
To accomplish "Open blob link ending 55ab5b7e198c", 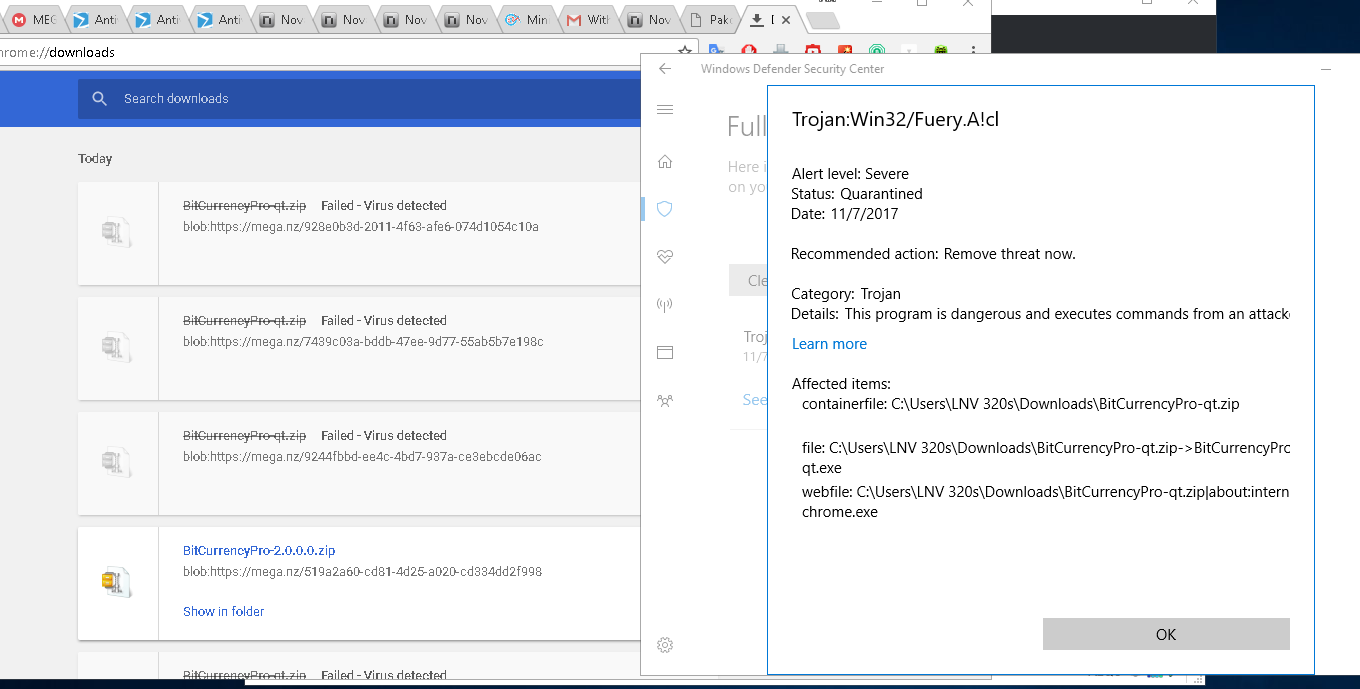I will coord(363,342).
